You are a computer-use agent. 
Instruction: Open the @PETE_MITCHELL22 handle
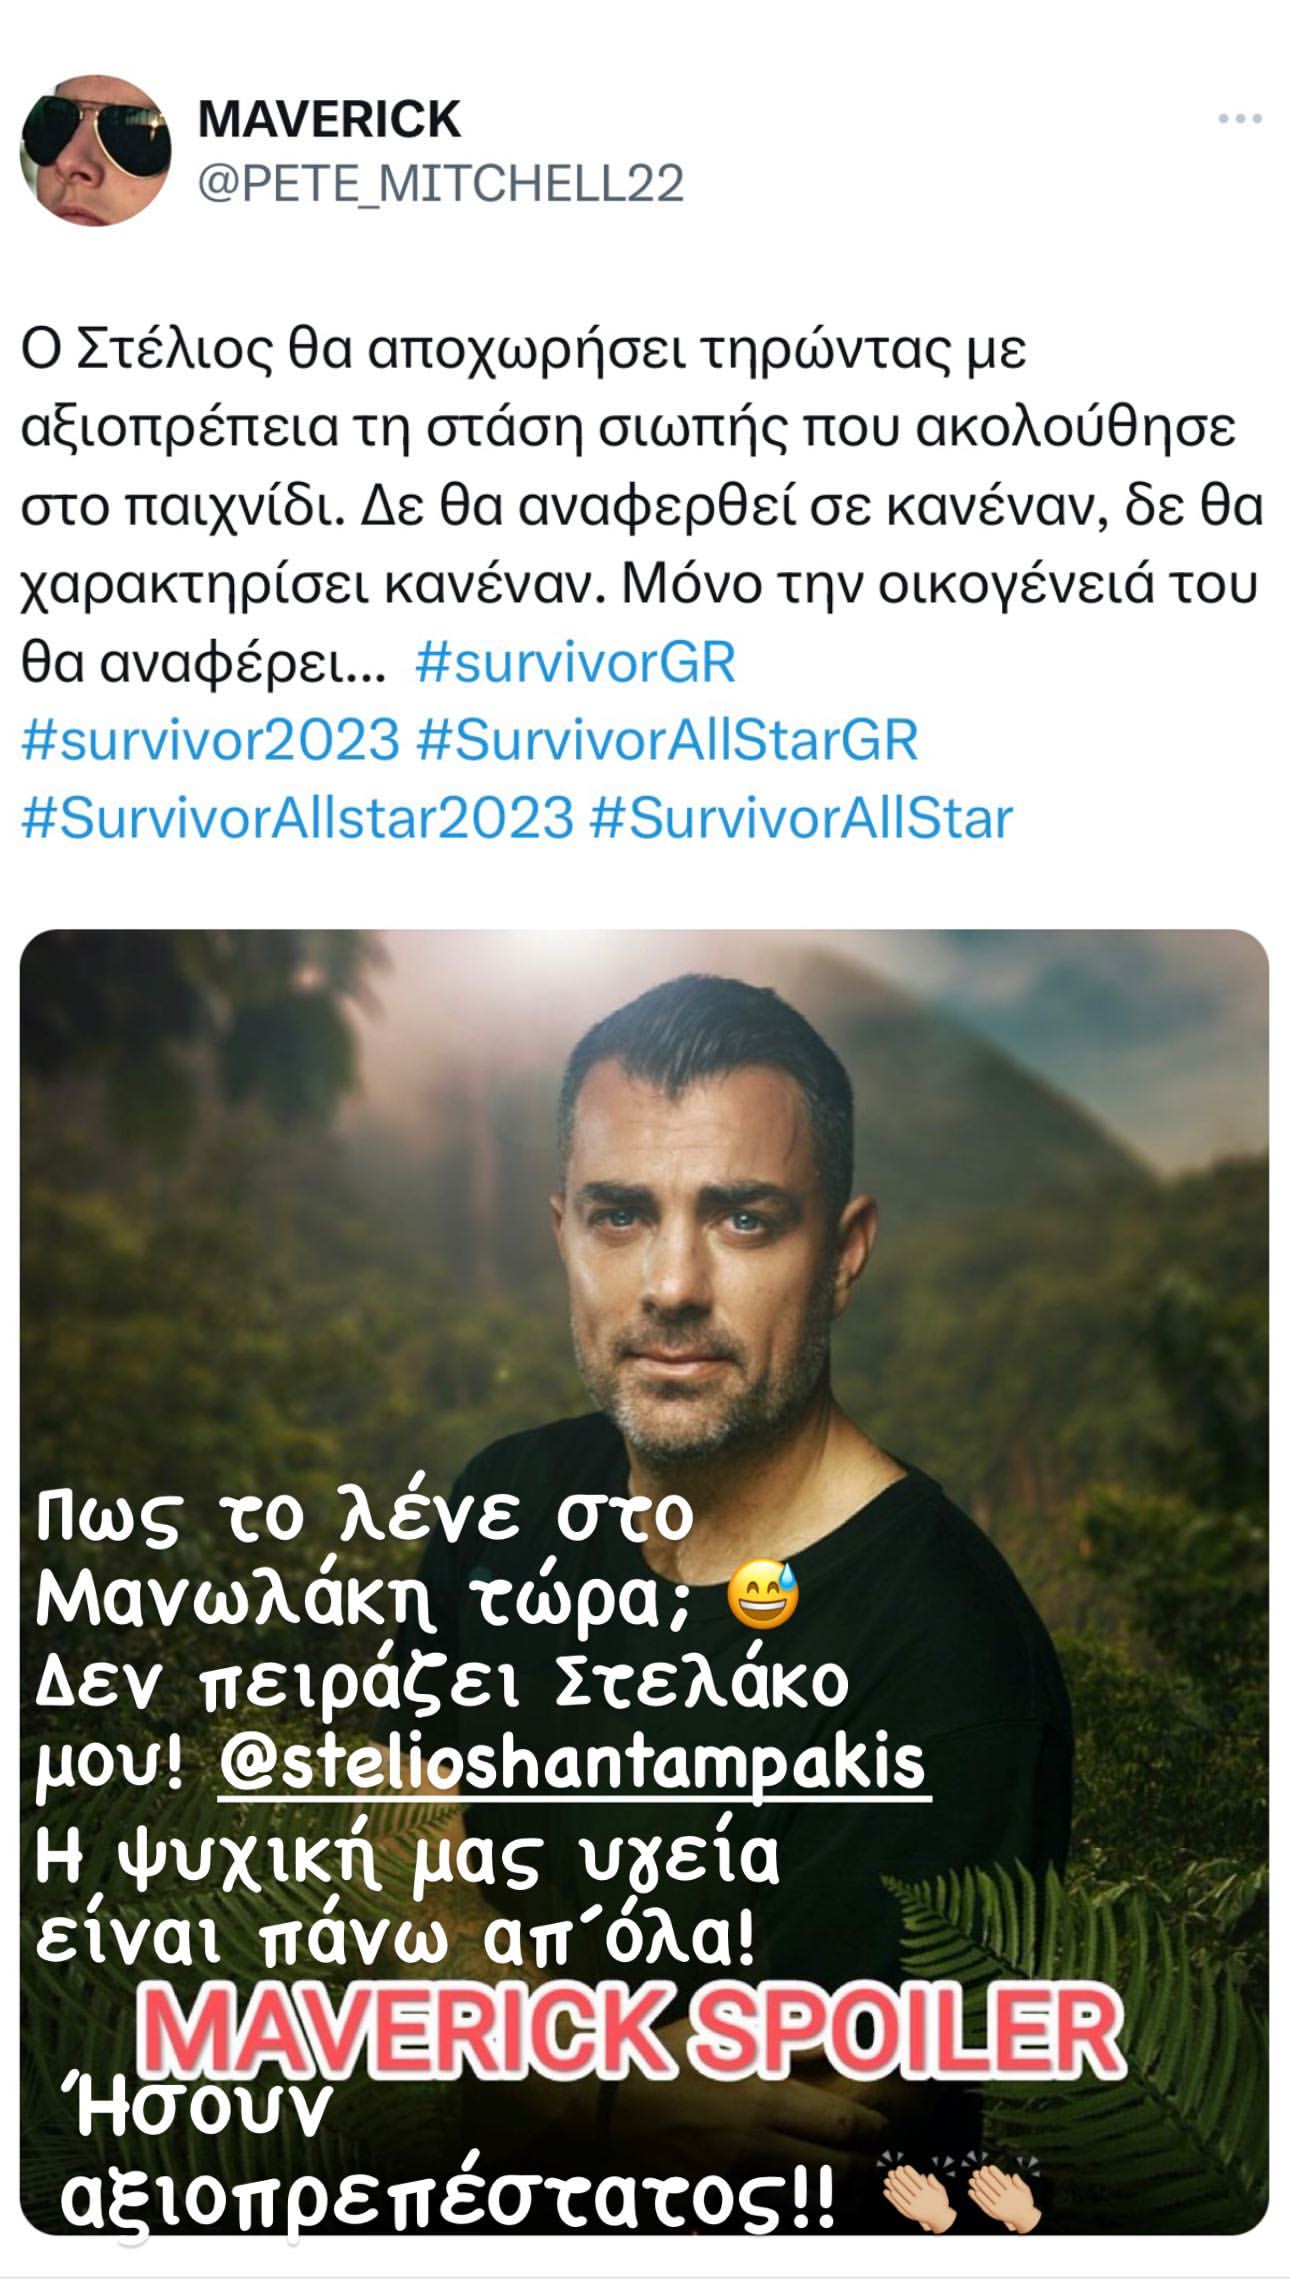click(441, 184)
